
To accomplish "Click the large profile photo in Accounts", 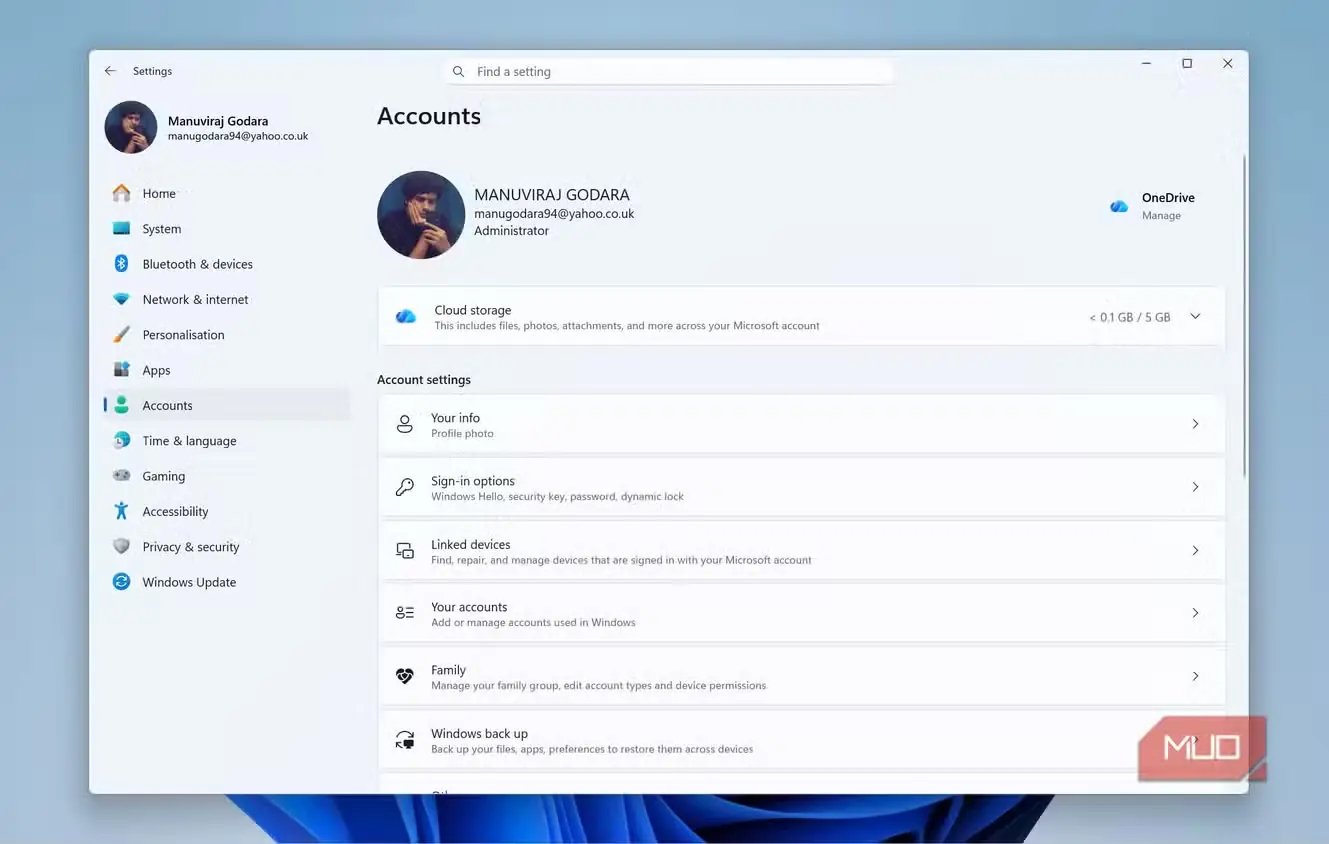I will (421, 215).
